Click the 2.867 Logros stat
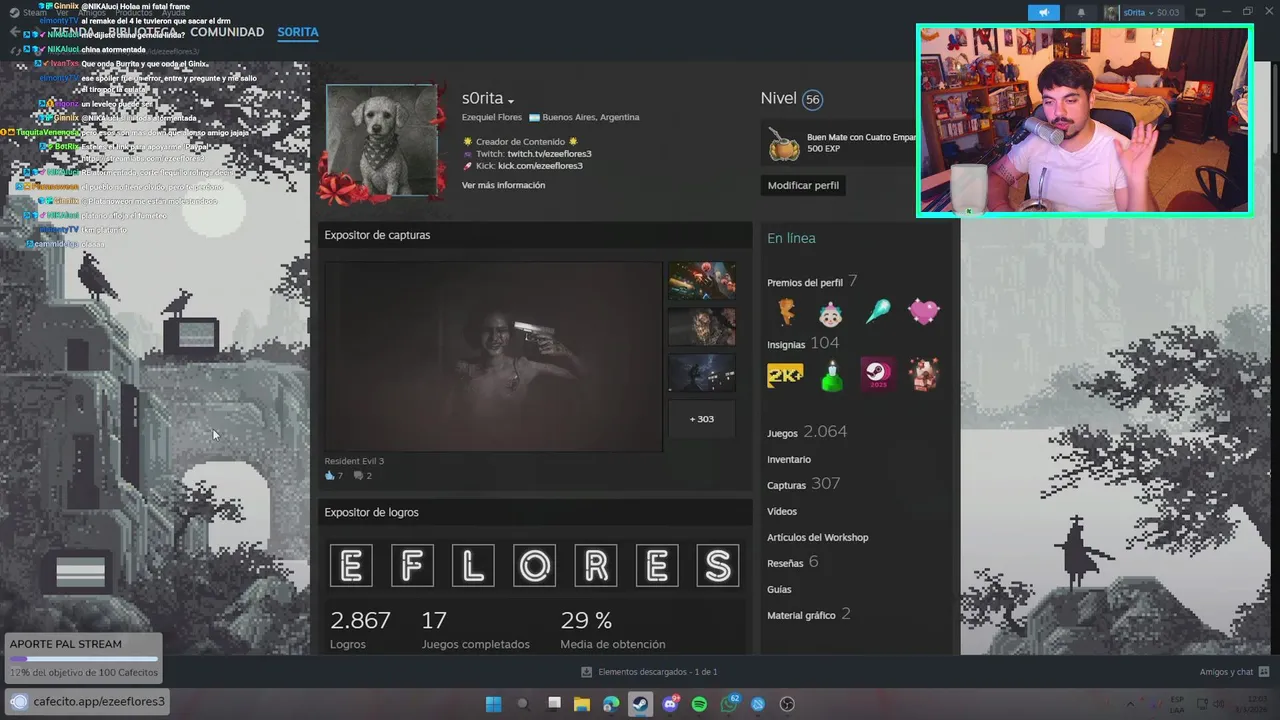 click(x=361, y=630)
